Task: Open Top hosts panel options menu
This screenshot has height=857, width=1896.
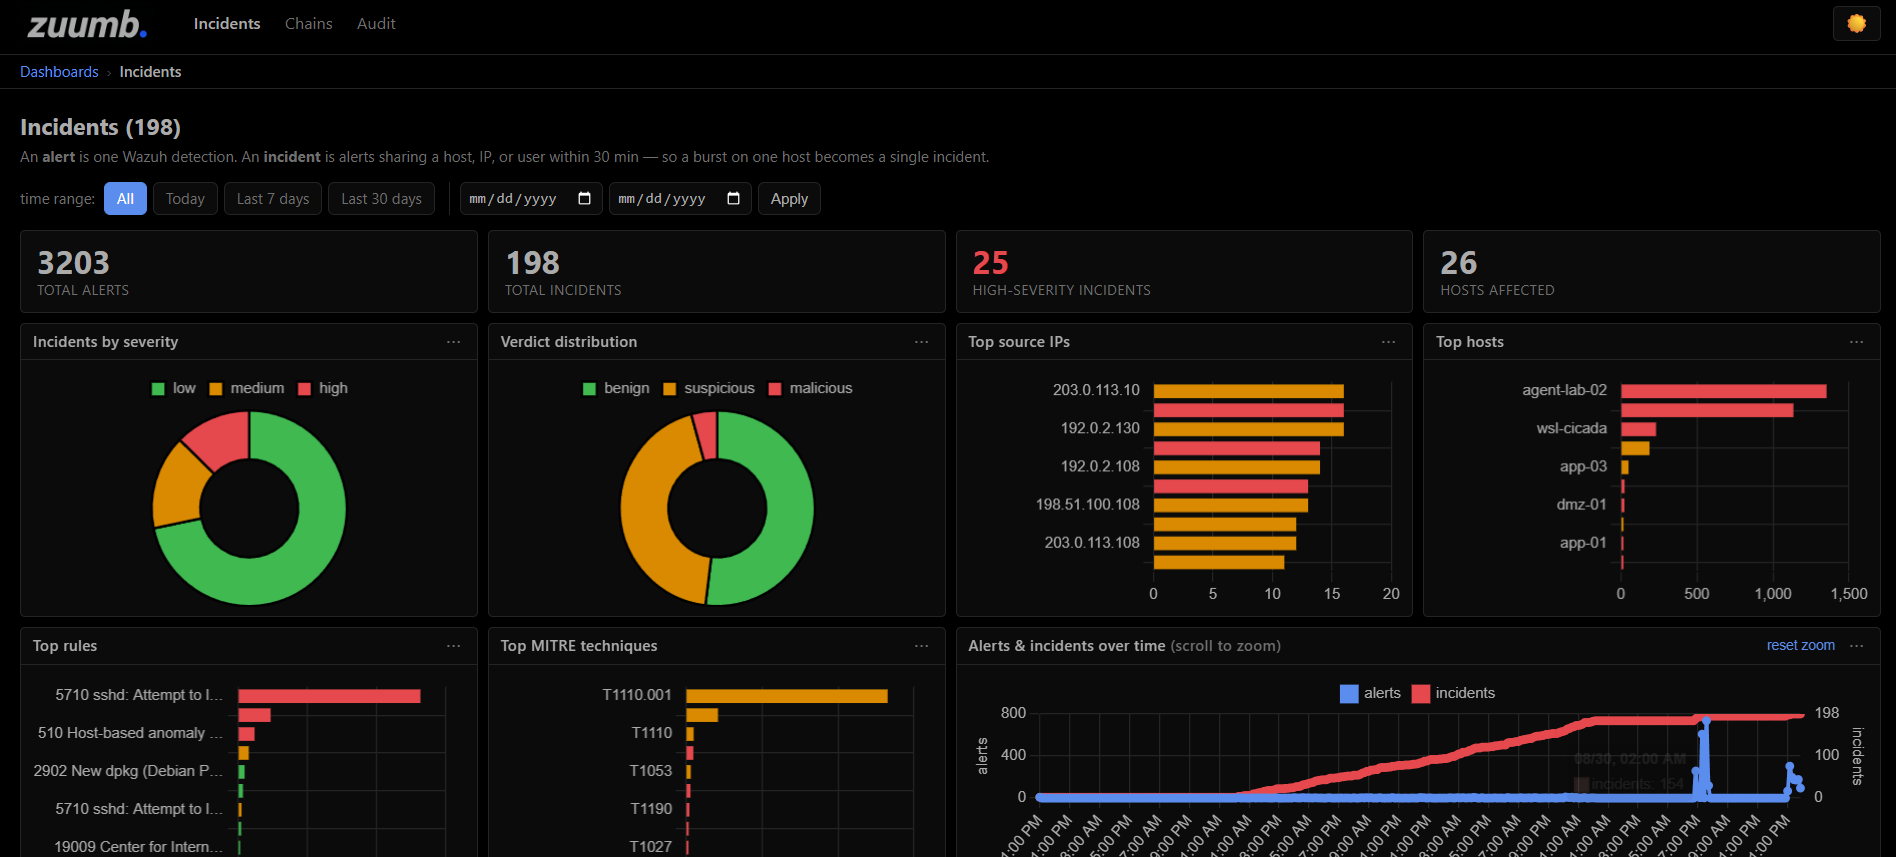Action: tap(1856, 342)
